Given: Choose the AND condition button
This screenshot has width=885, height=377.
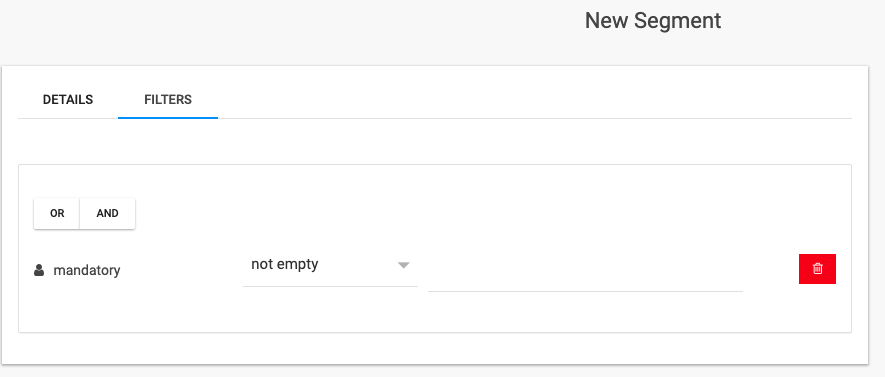Looking at the screenshot, I should click(107, 213).
